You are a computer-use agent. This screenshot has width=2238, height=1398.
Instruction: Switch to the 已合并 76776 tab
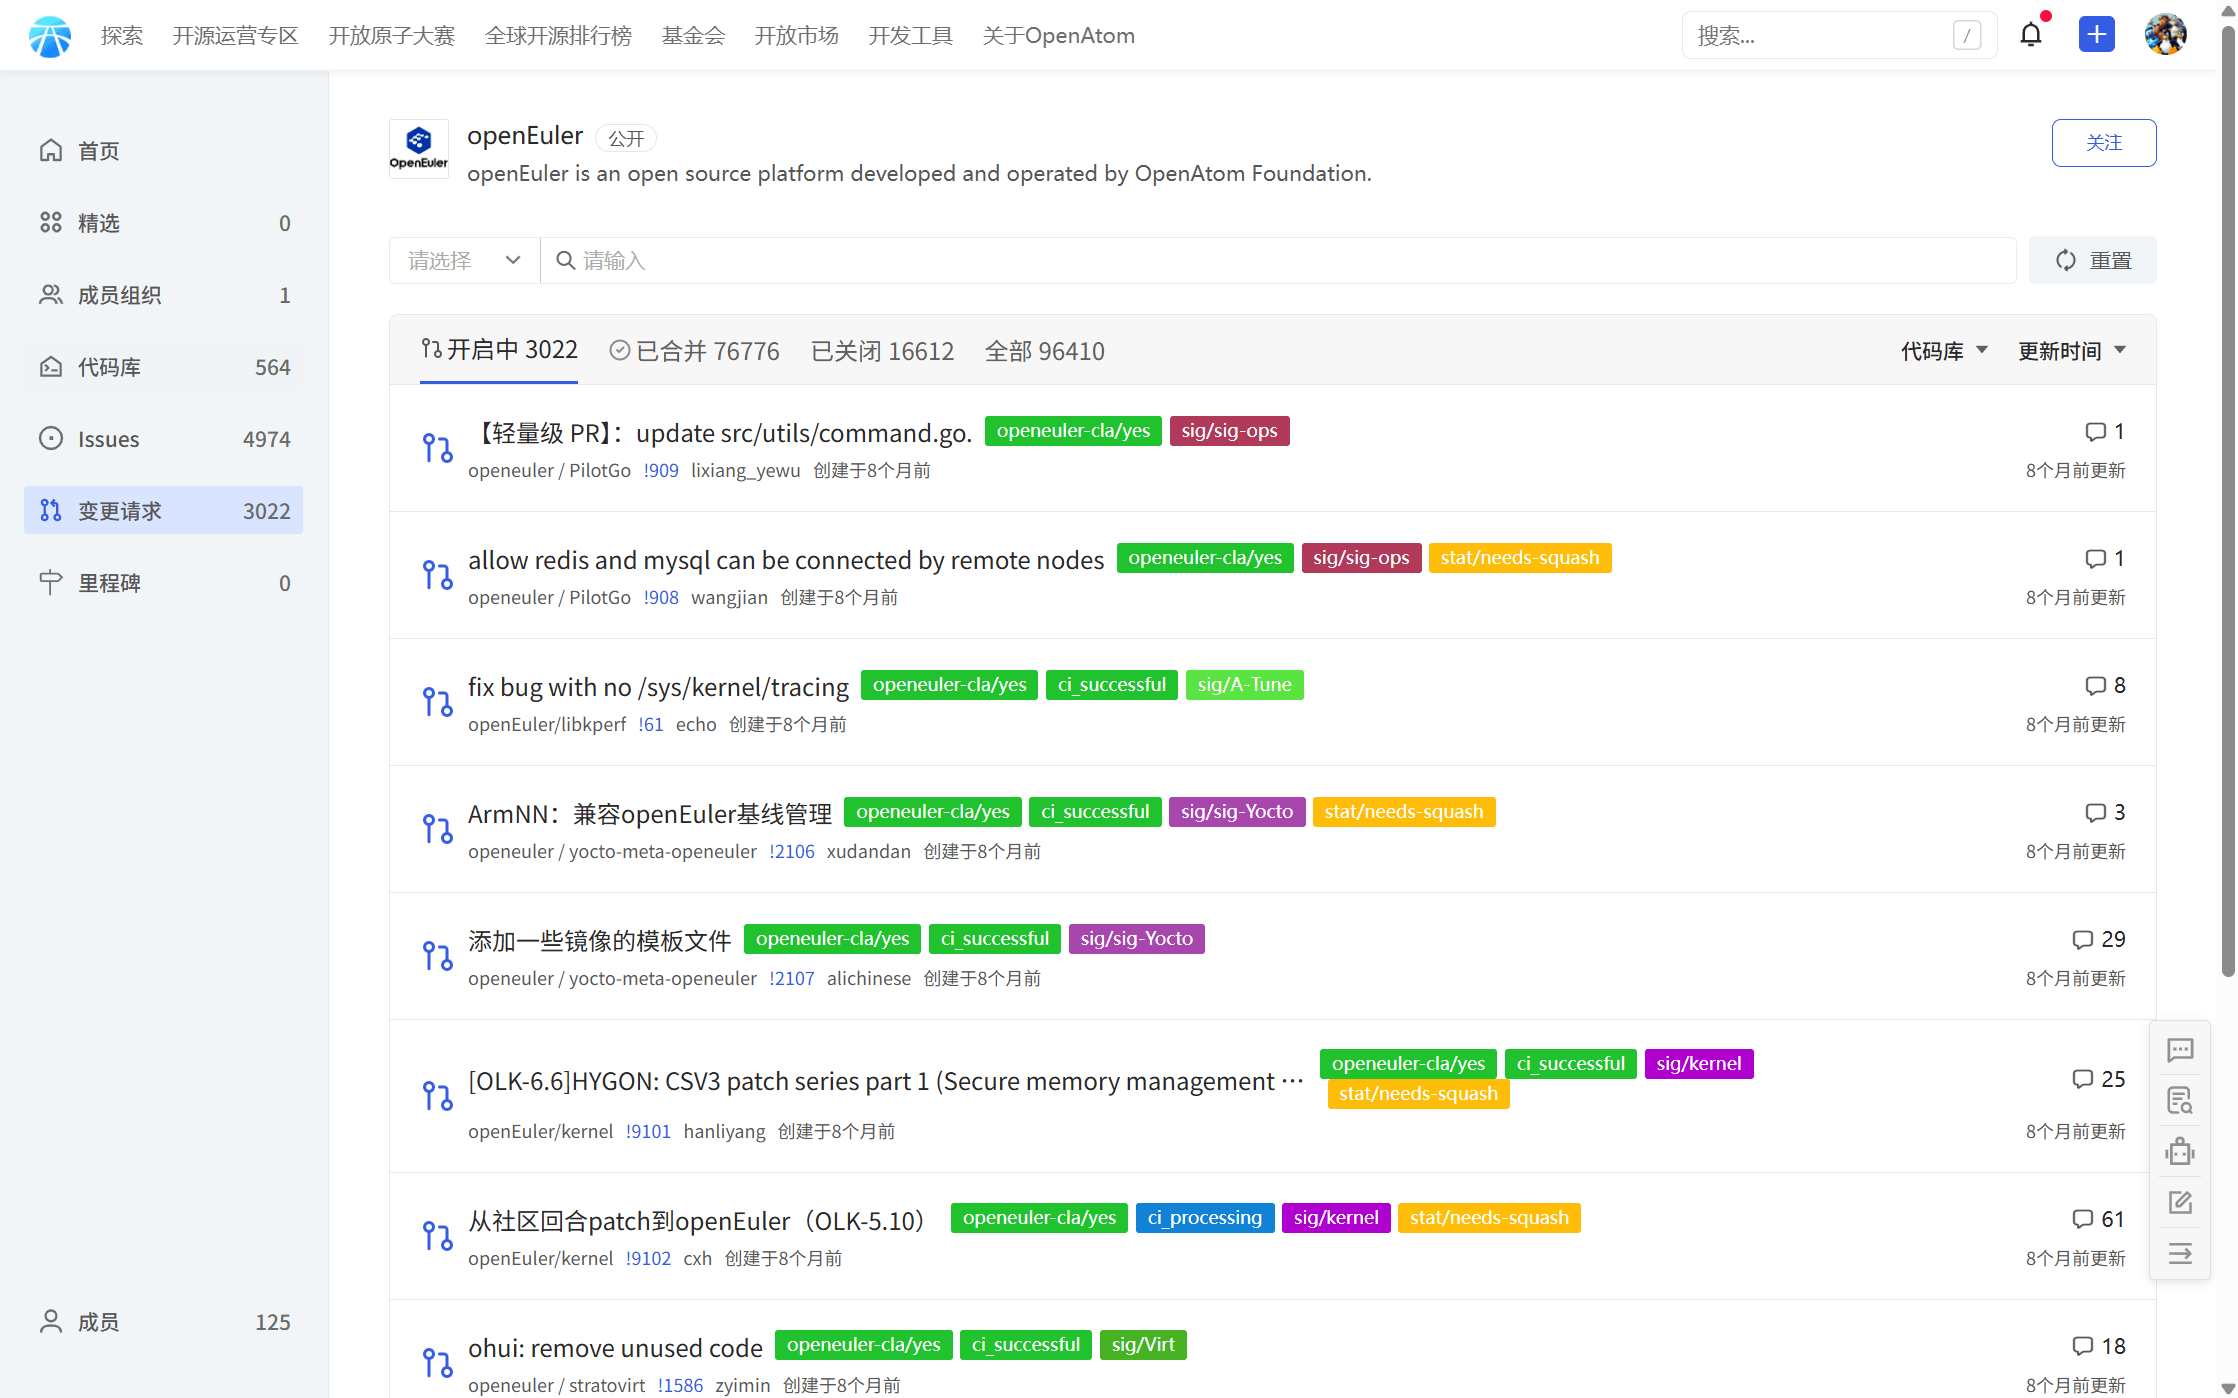pyautogui.click(x=694, y=351)
